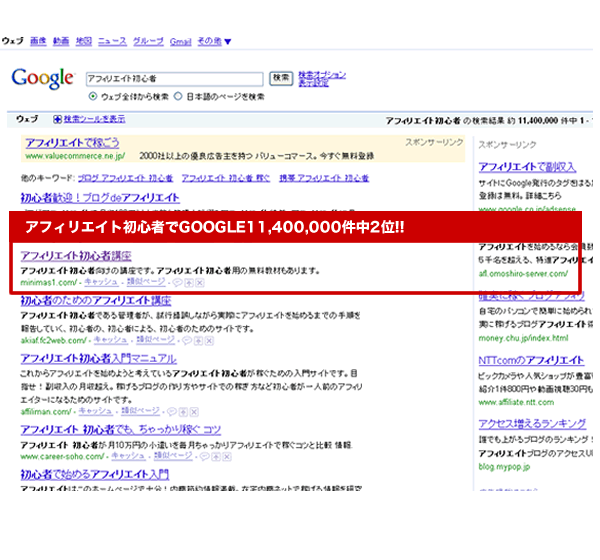Click the sidebar URL text money.chu.jp/index.html
Screen dimensions: 600x560
click(x=523, y=338)
